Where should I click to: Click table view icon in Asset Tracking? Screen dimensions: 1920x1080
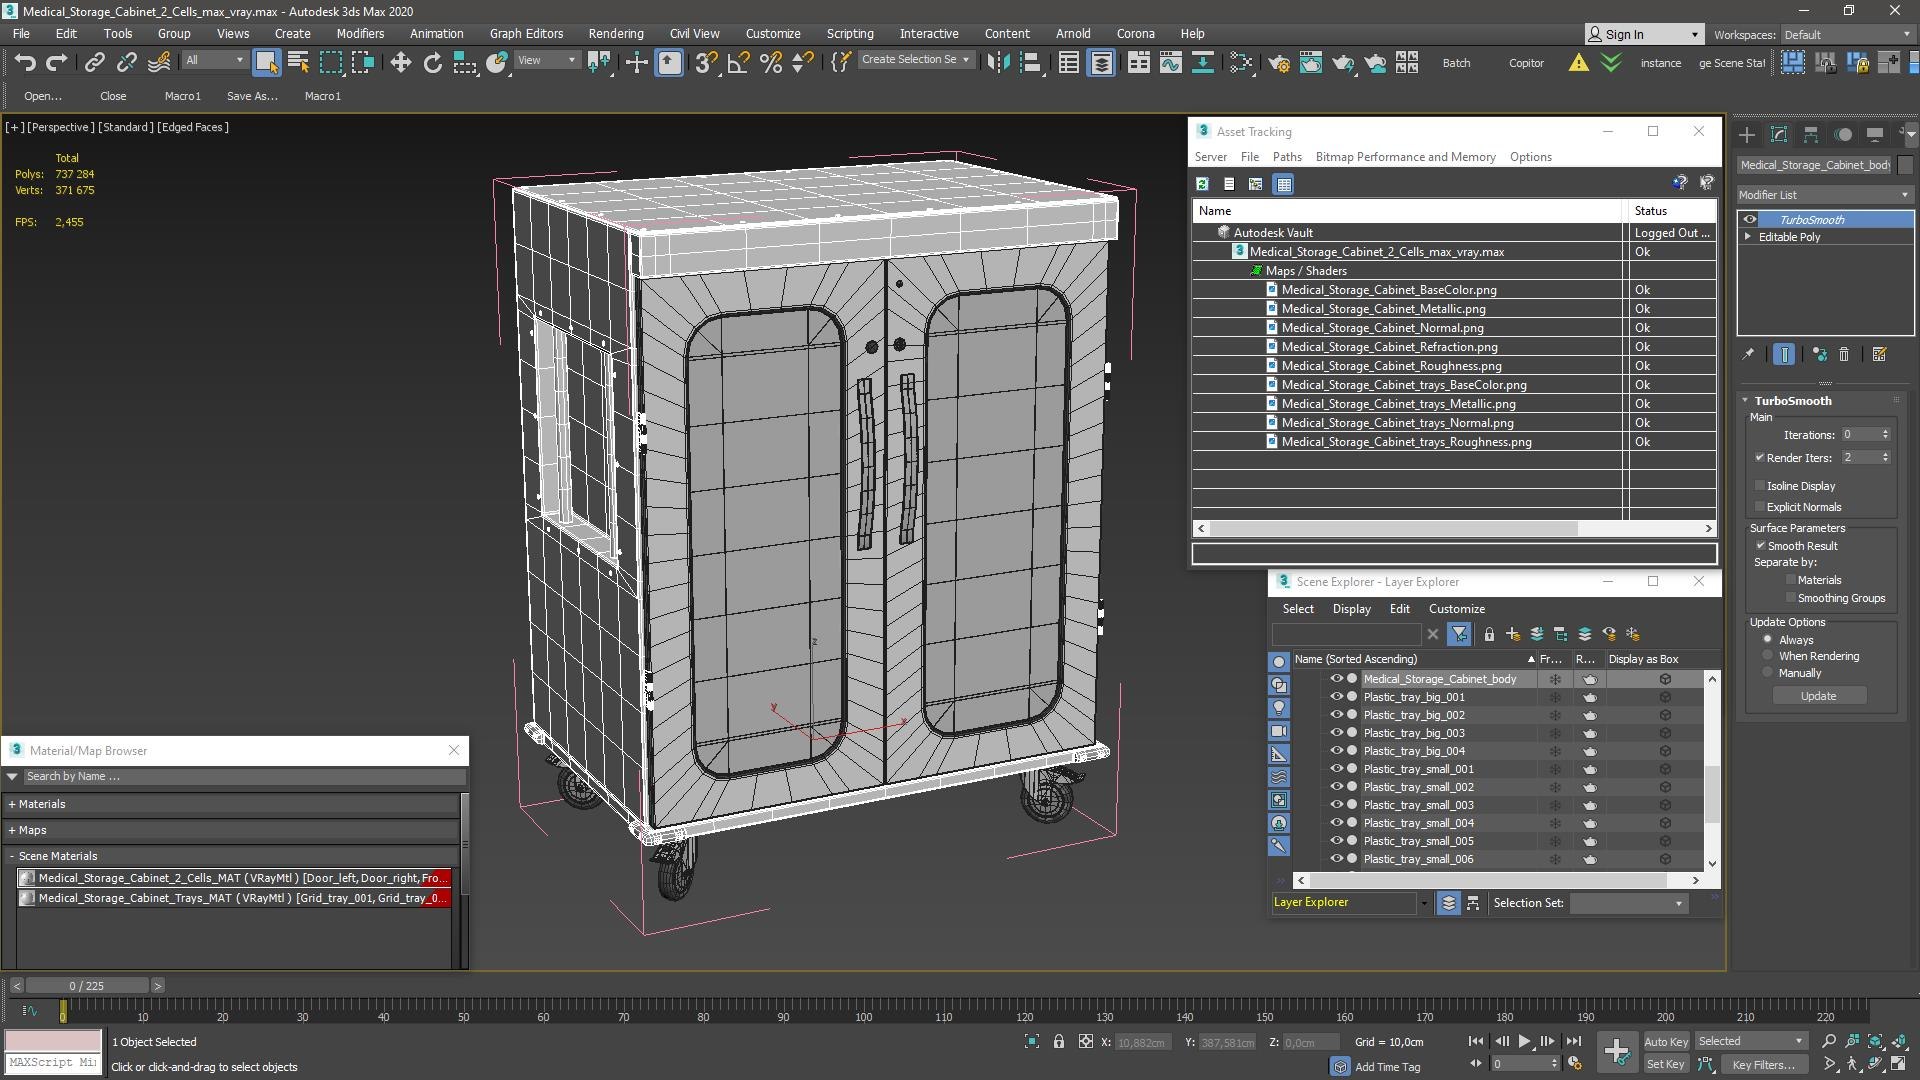(1284, 184)
